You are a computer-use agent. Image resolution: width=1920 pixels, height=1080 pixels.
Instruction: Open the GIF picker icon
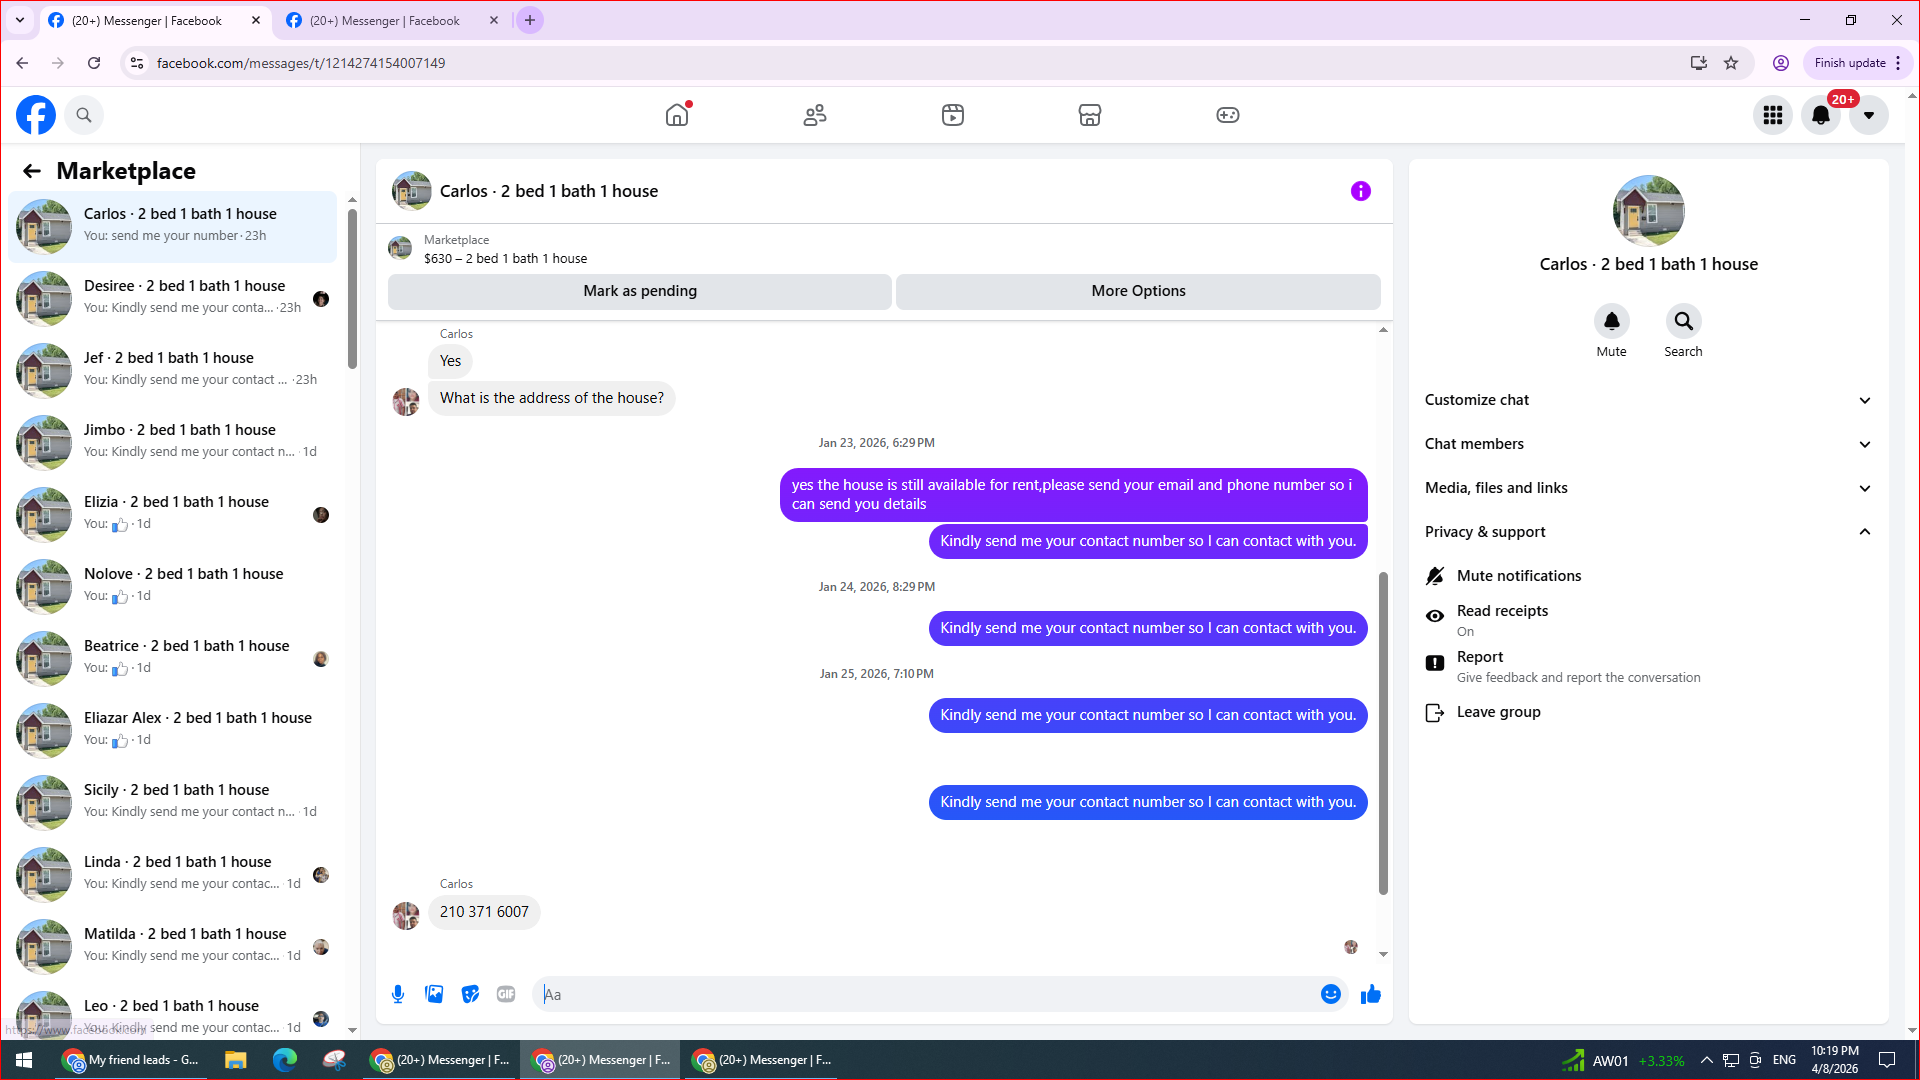pos(506,994)
